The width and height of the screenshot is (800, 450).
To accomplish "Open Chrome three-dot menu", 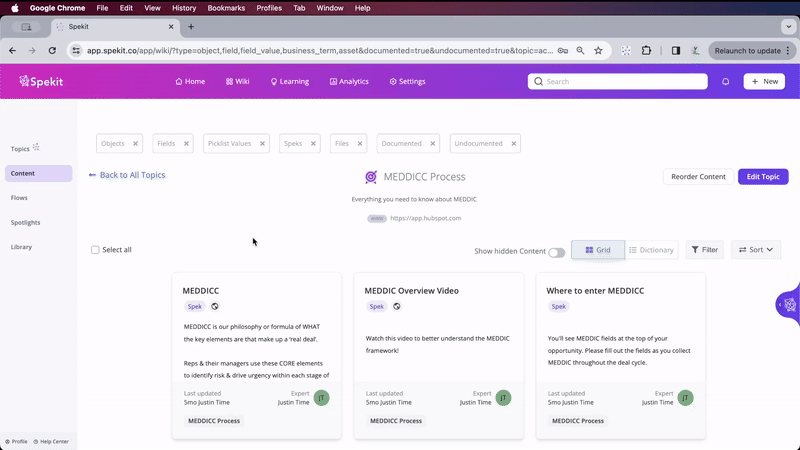I will [x=788, y=51].
